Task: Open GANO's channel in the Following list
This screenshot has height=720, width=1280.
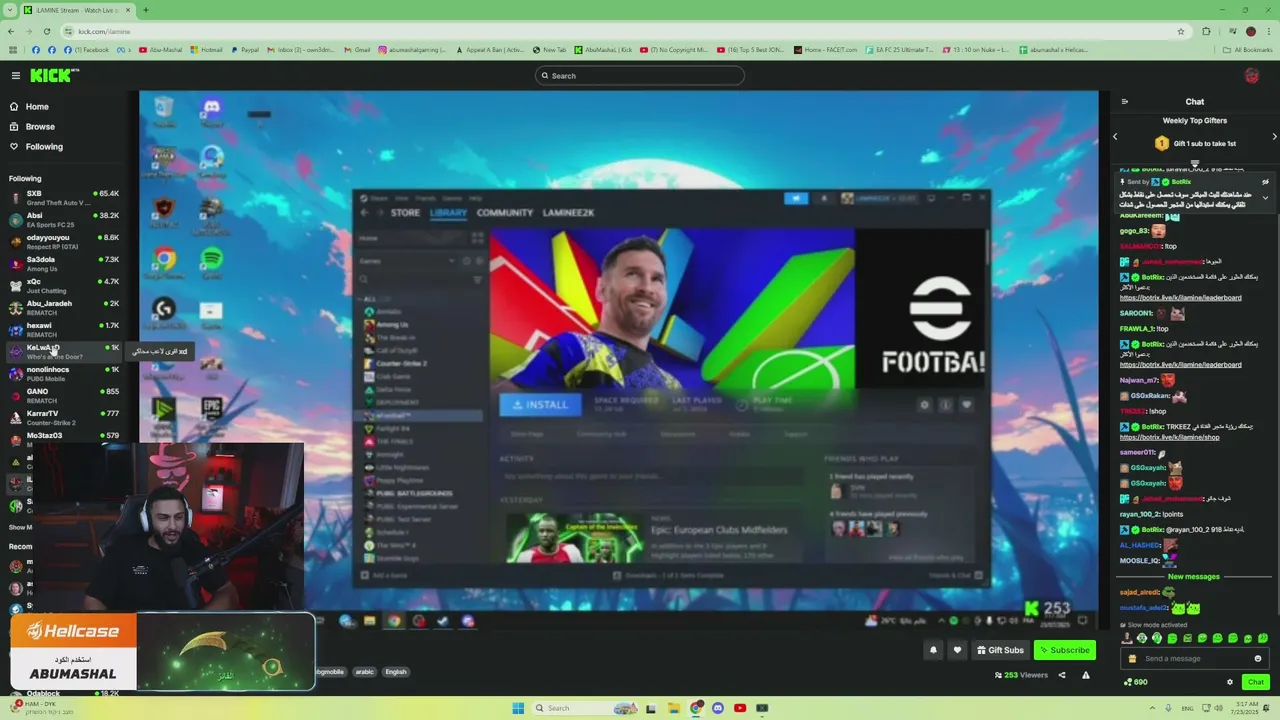Action: tap(64, 396)
